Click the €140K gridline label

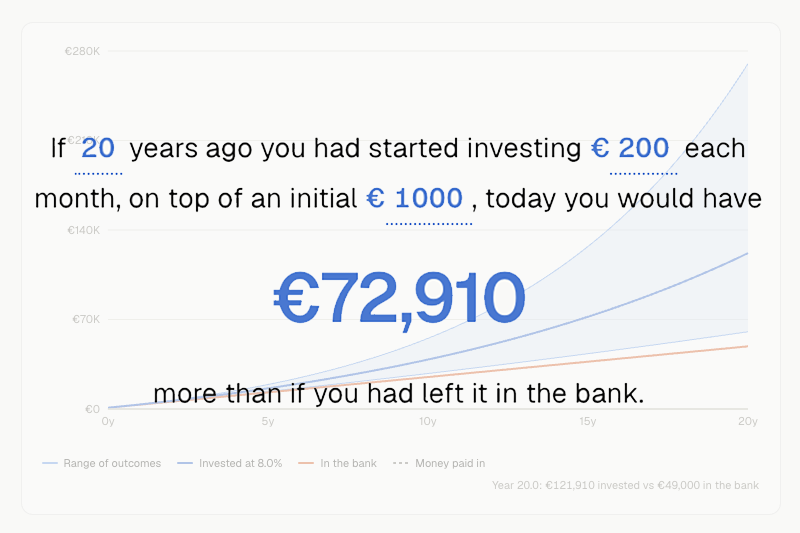[x=84, y=230]
